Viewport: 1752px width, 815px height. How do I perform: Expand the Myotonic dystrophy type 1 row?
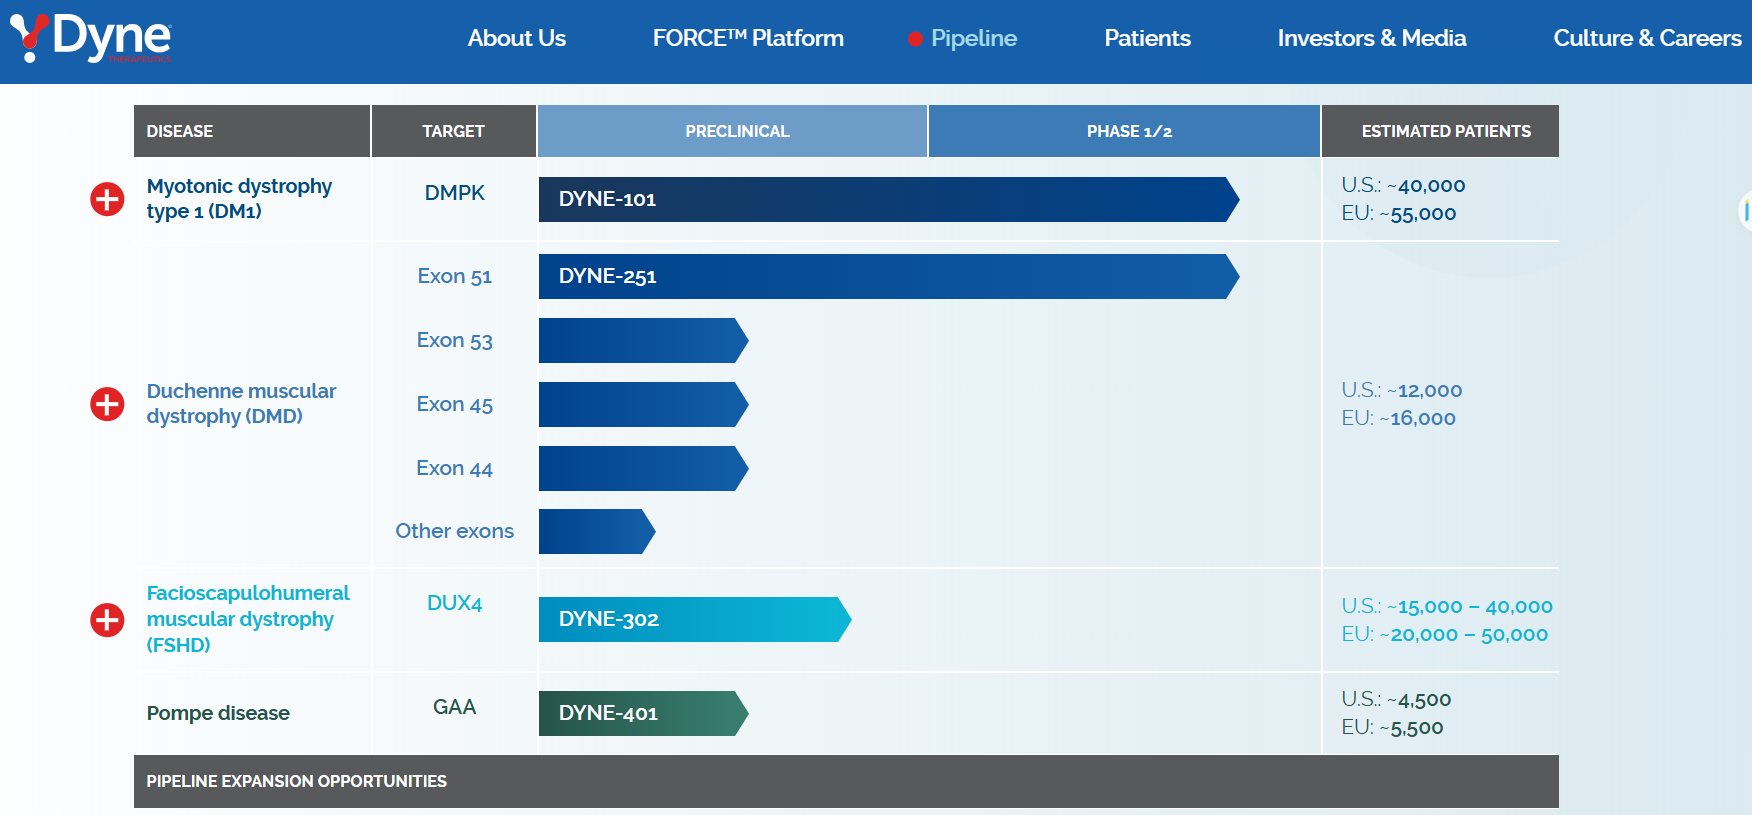pyautogui.click(x=107, y=199)
